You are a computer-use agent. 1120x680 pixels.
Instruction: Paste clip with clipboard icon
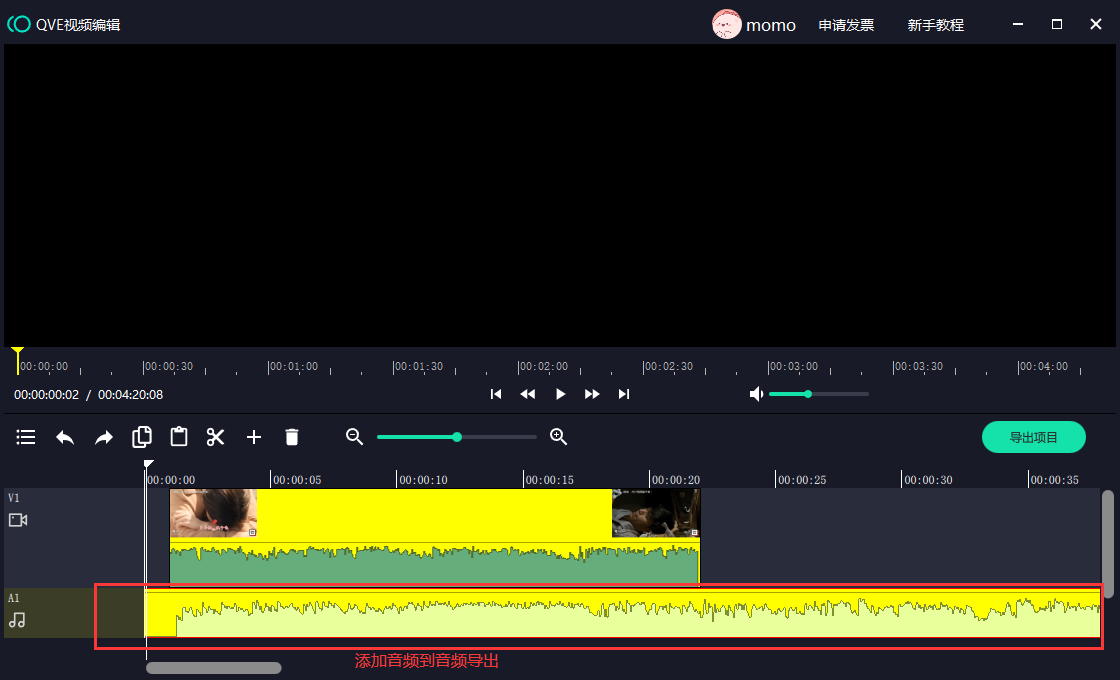(179, 437)
